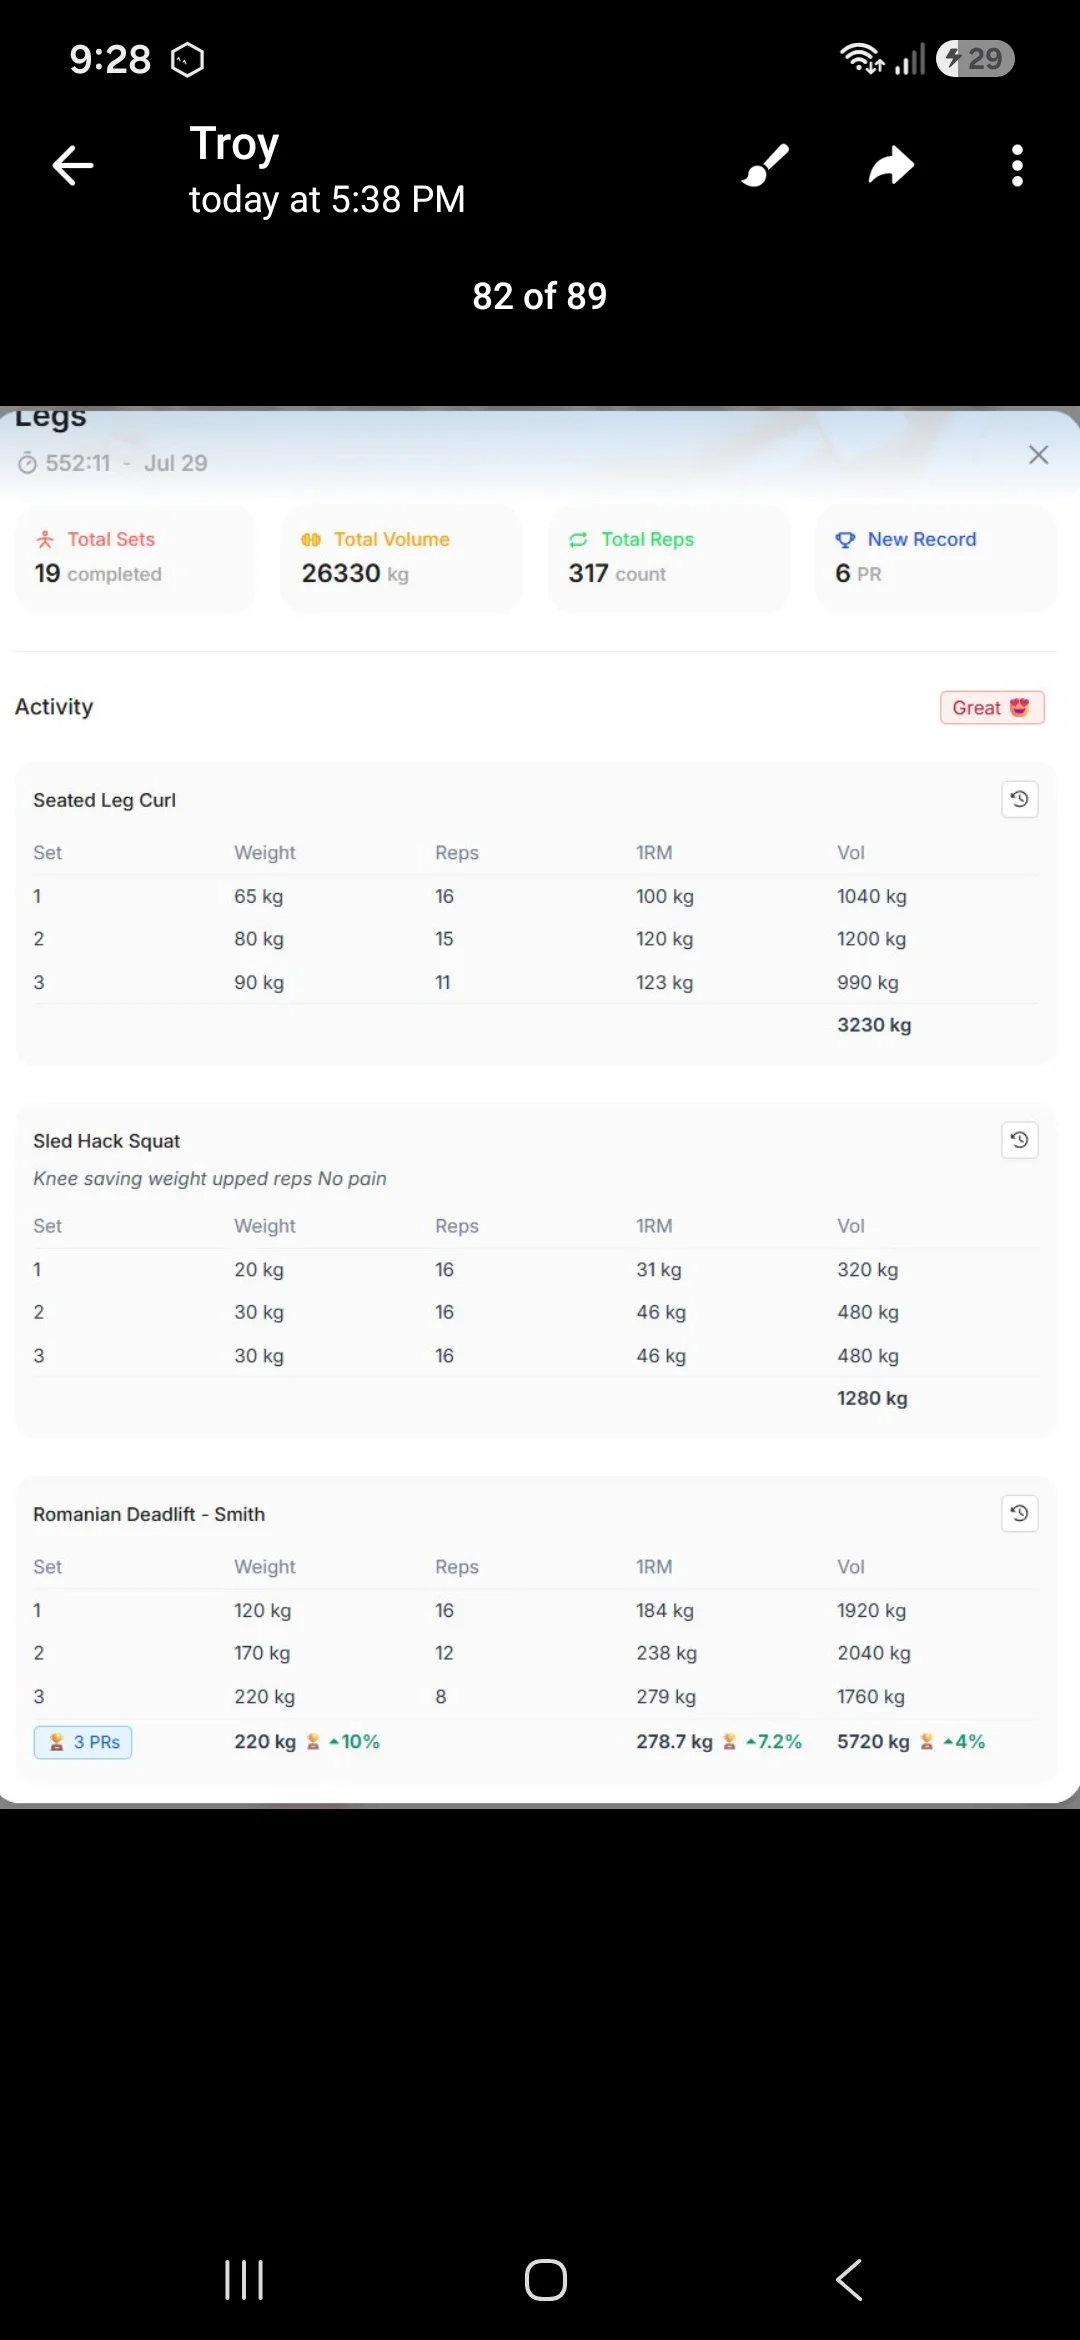The image size is (1080, 2340).
Task: Select Romanian Deadlift set 3 row
Action: click(x=536, y=1697)
